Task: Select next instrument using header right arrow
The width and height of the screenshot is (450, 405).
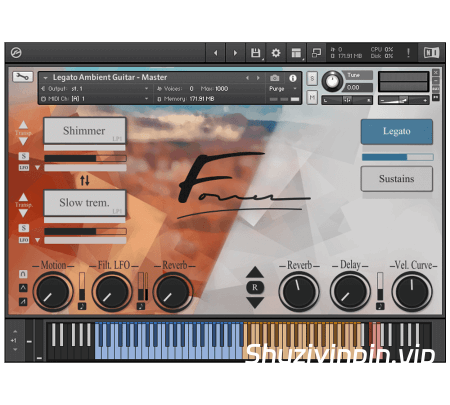Action: point(258,78)
